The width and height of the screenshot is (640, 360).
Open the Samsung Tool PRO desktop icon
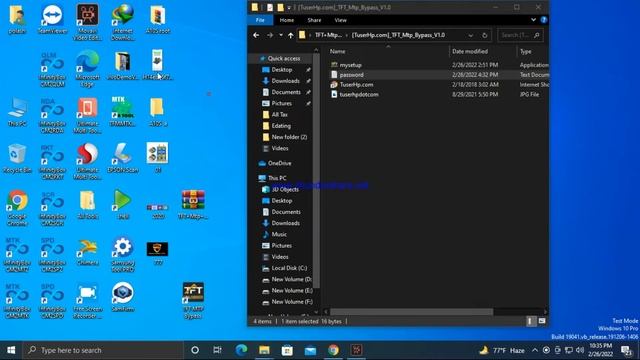[x=122, y=254]
